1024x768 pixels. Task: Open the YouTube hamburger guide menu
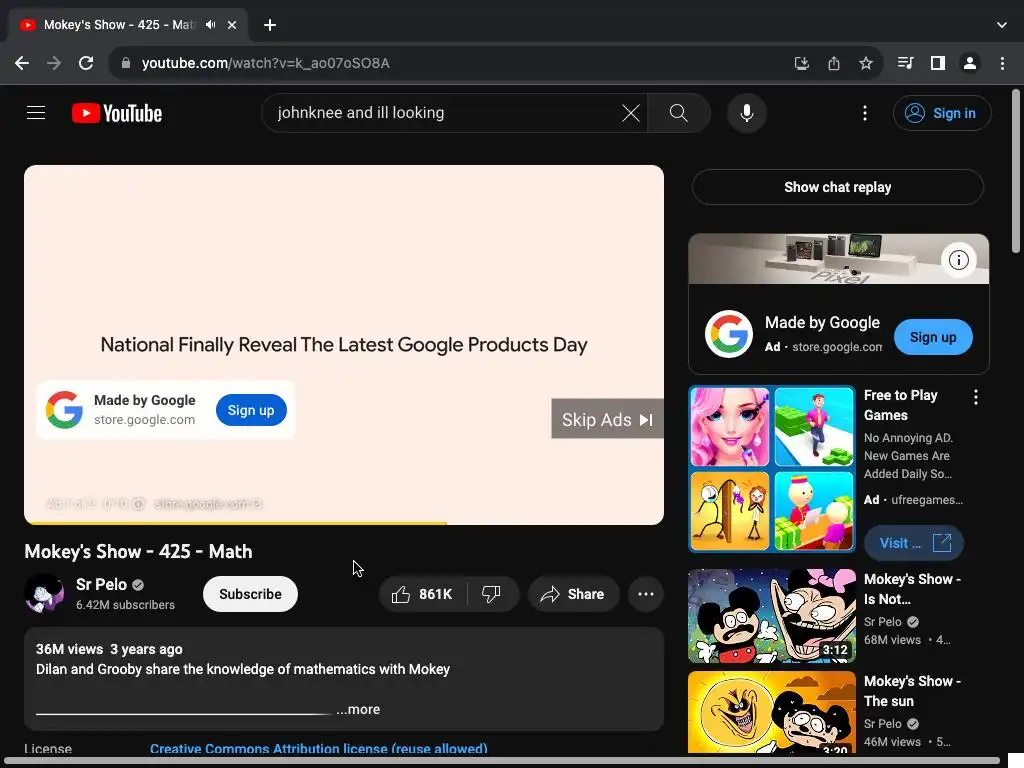[36, 113]
